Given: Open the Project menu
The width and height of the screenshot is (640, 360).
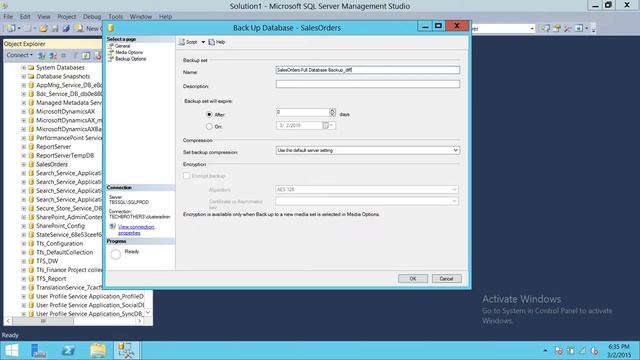Looking at the screenshot, I should pyautogui.click(x=67, y=17).
